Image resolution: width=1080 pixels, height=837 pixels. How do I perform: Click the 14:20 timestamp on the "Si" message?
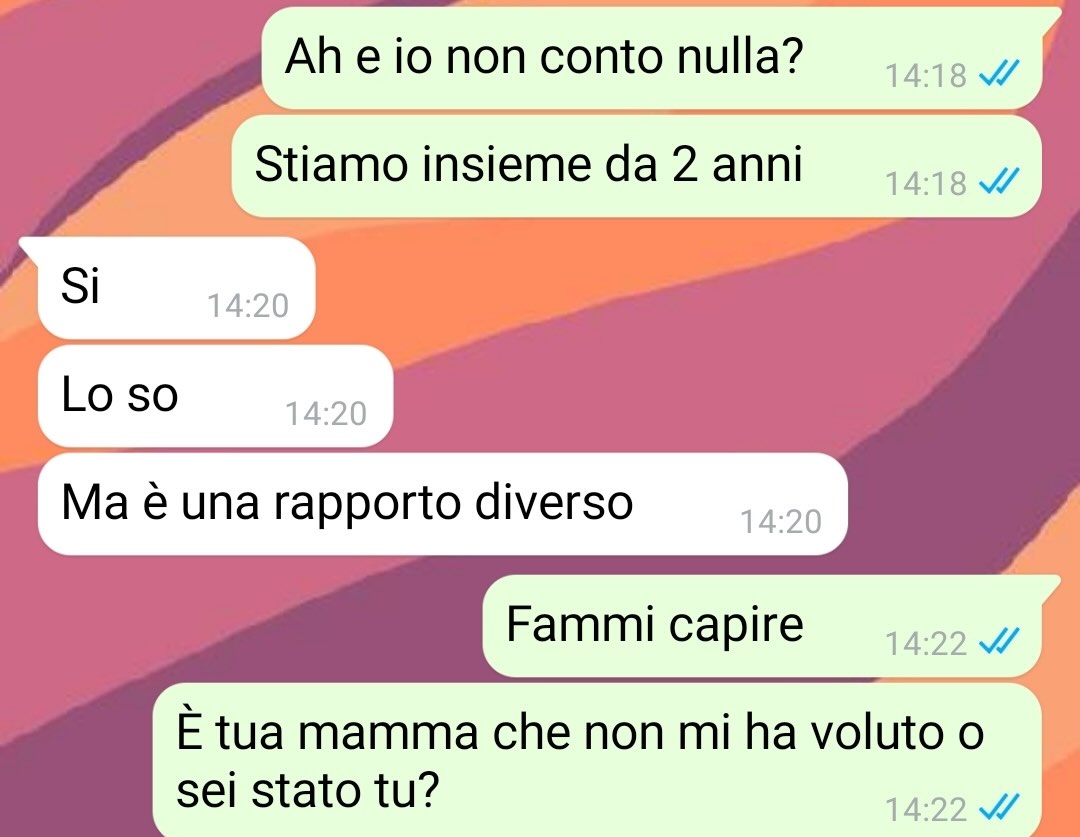(248, 305)
